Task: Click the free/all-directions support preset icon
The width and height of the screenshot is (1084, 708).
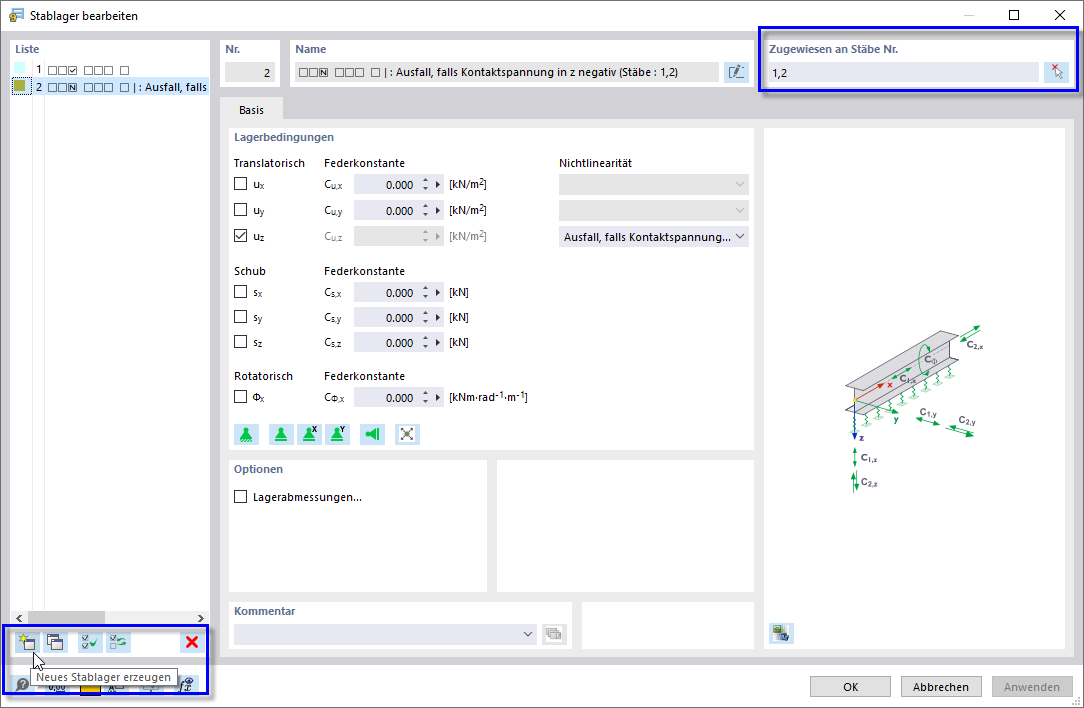Action: (x=407, y=434)
